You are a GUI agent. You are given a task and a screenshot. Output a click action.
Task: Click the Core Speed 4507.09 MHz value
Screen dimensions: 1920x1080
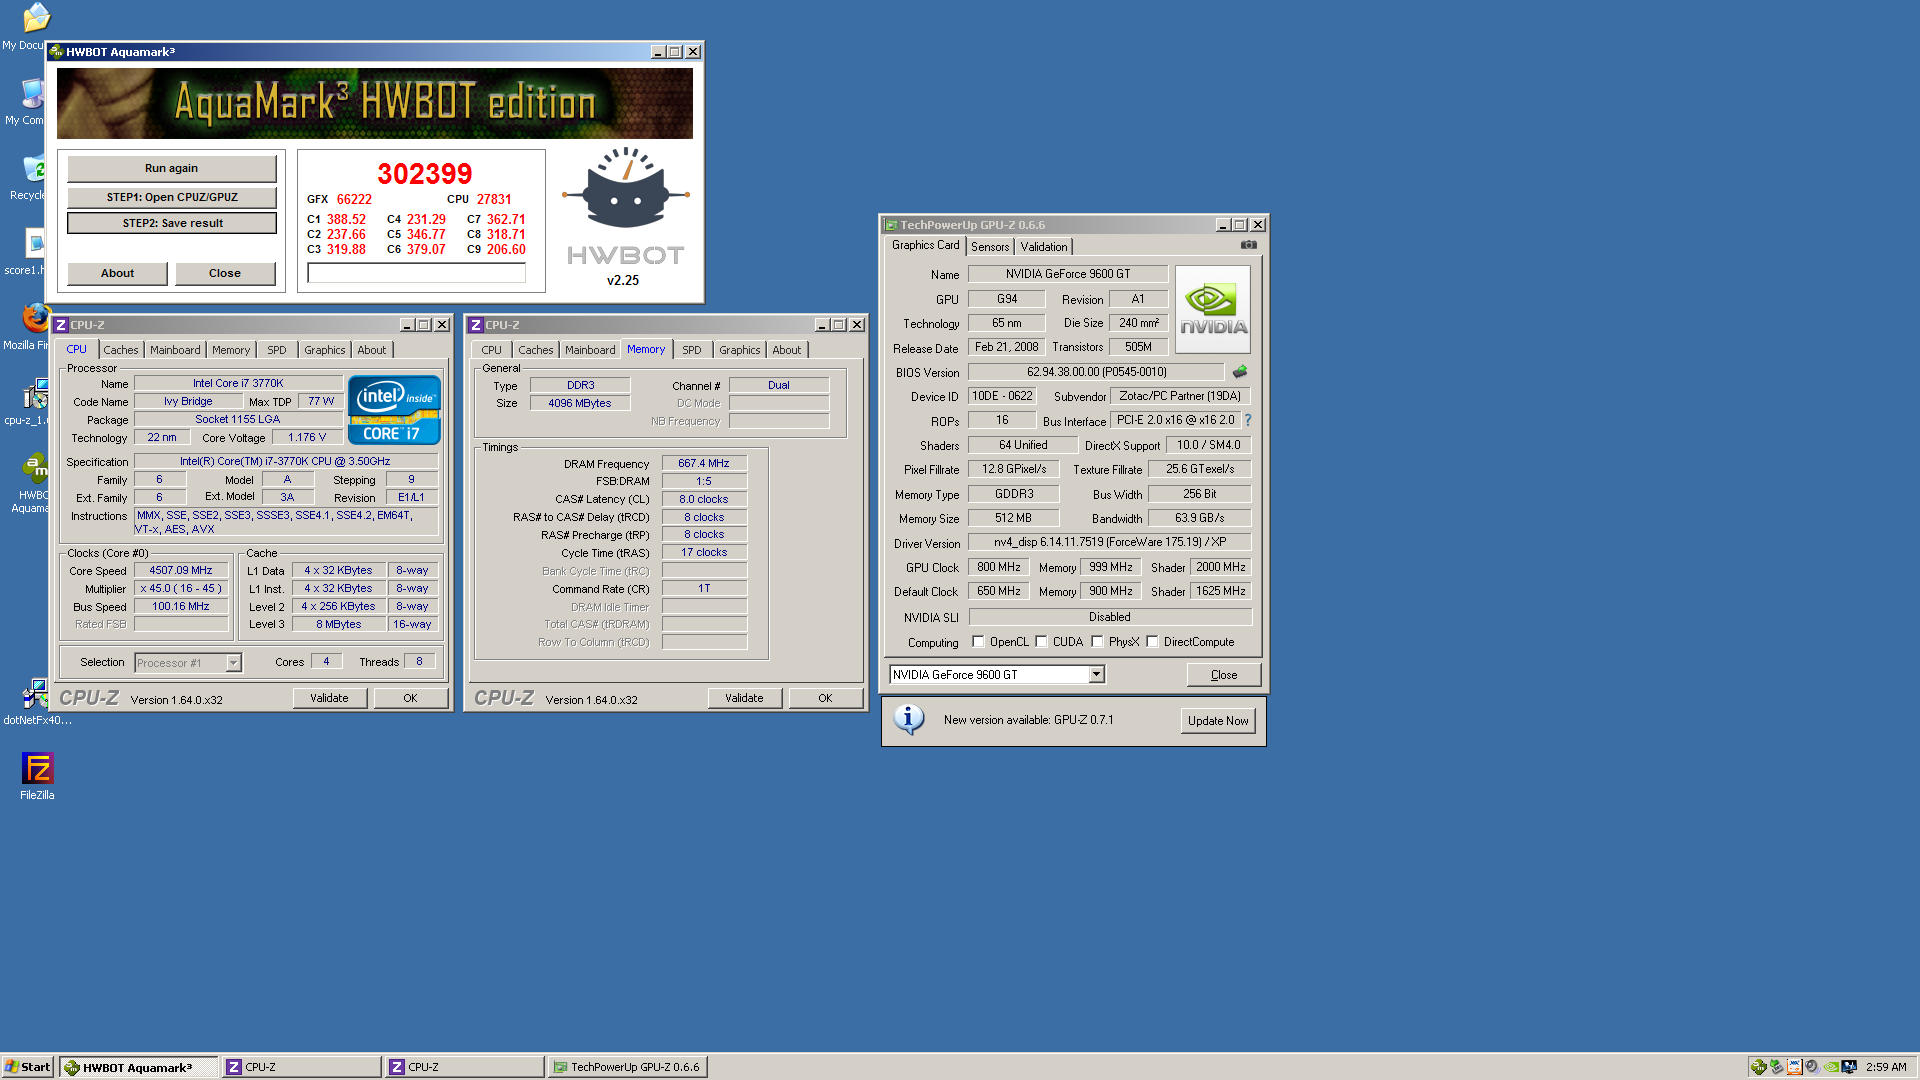click(x=181, y=571)
